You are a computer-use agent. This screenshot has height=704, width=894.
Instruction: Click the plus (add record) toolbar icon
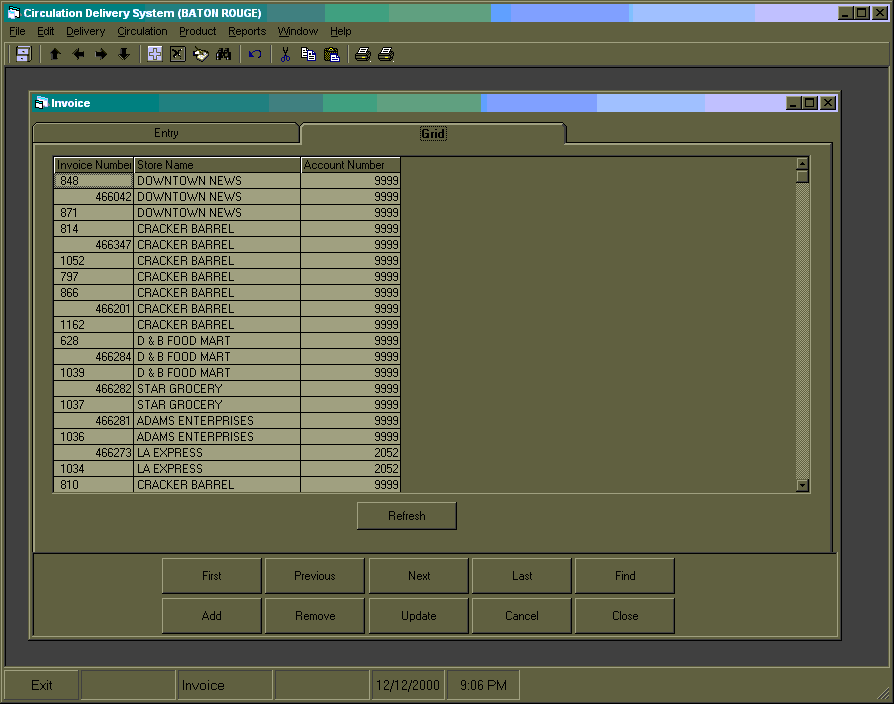(155, 54)
